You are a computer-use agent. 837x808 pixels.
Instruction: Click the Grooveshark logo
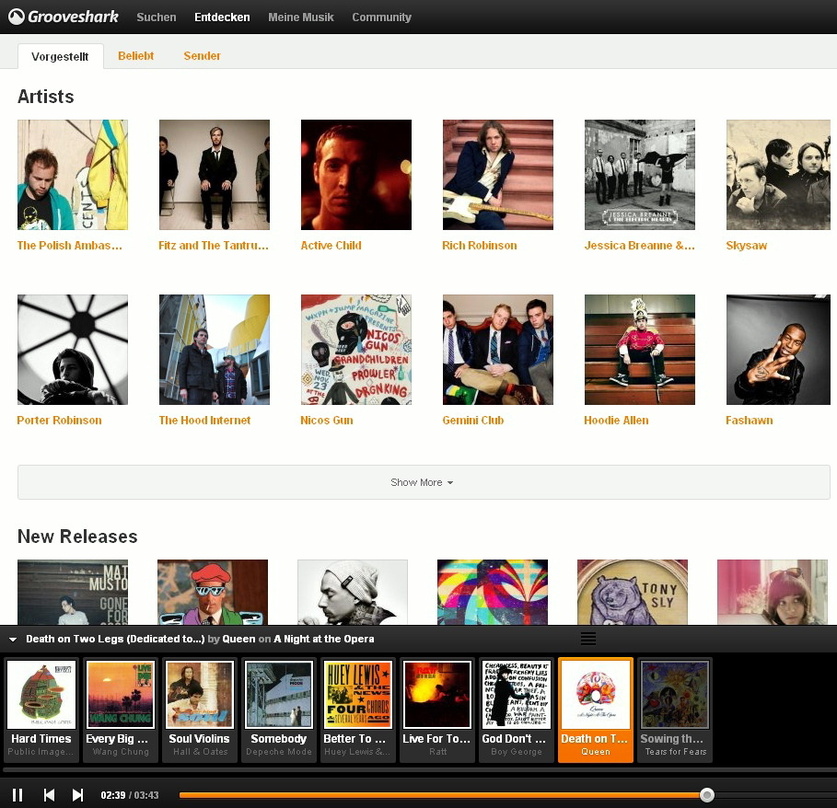click(63, 17)
